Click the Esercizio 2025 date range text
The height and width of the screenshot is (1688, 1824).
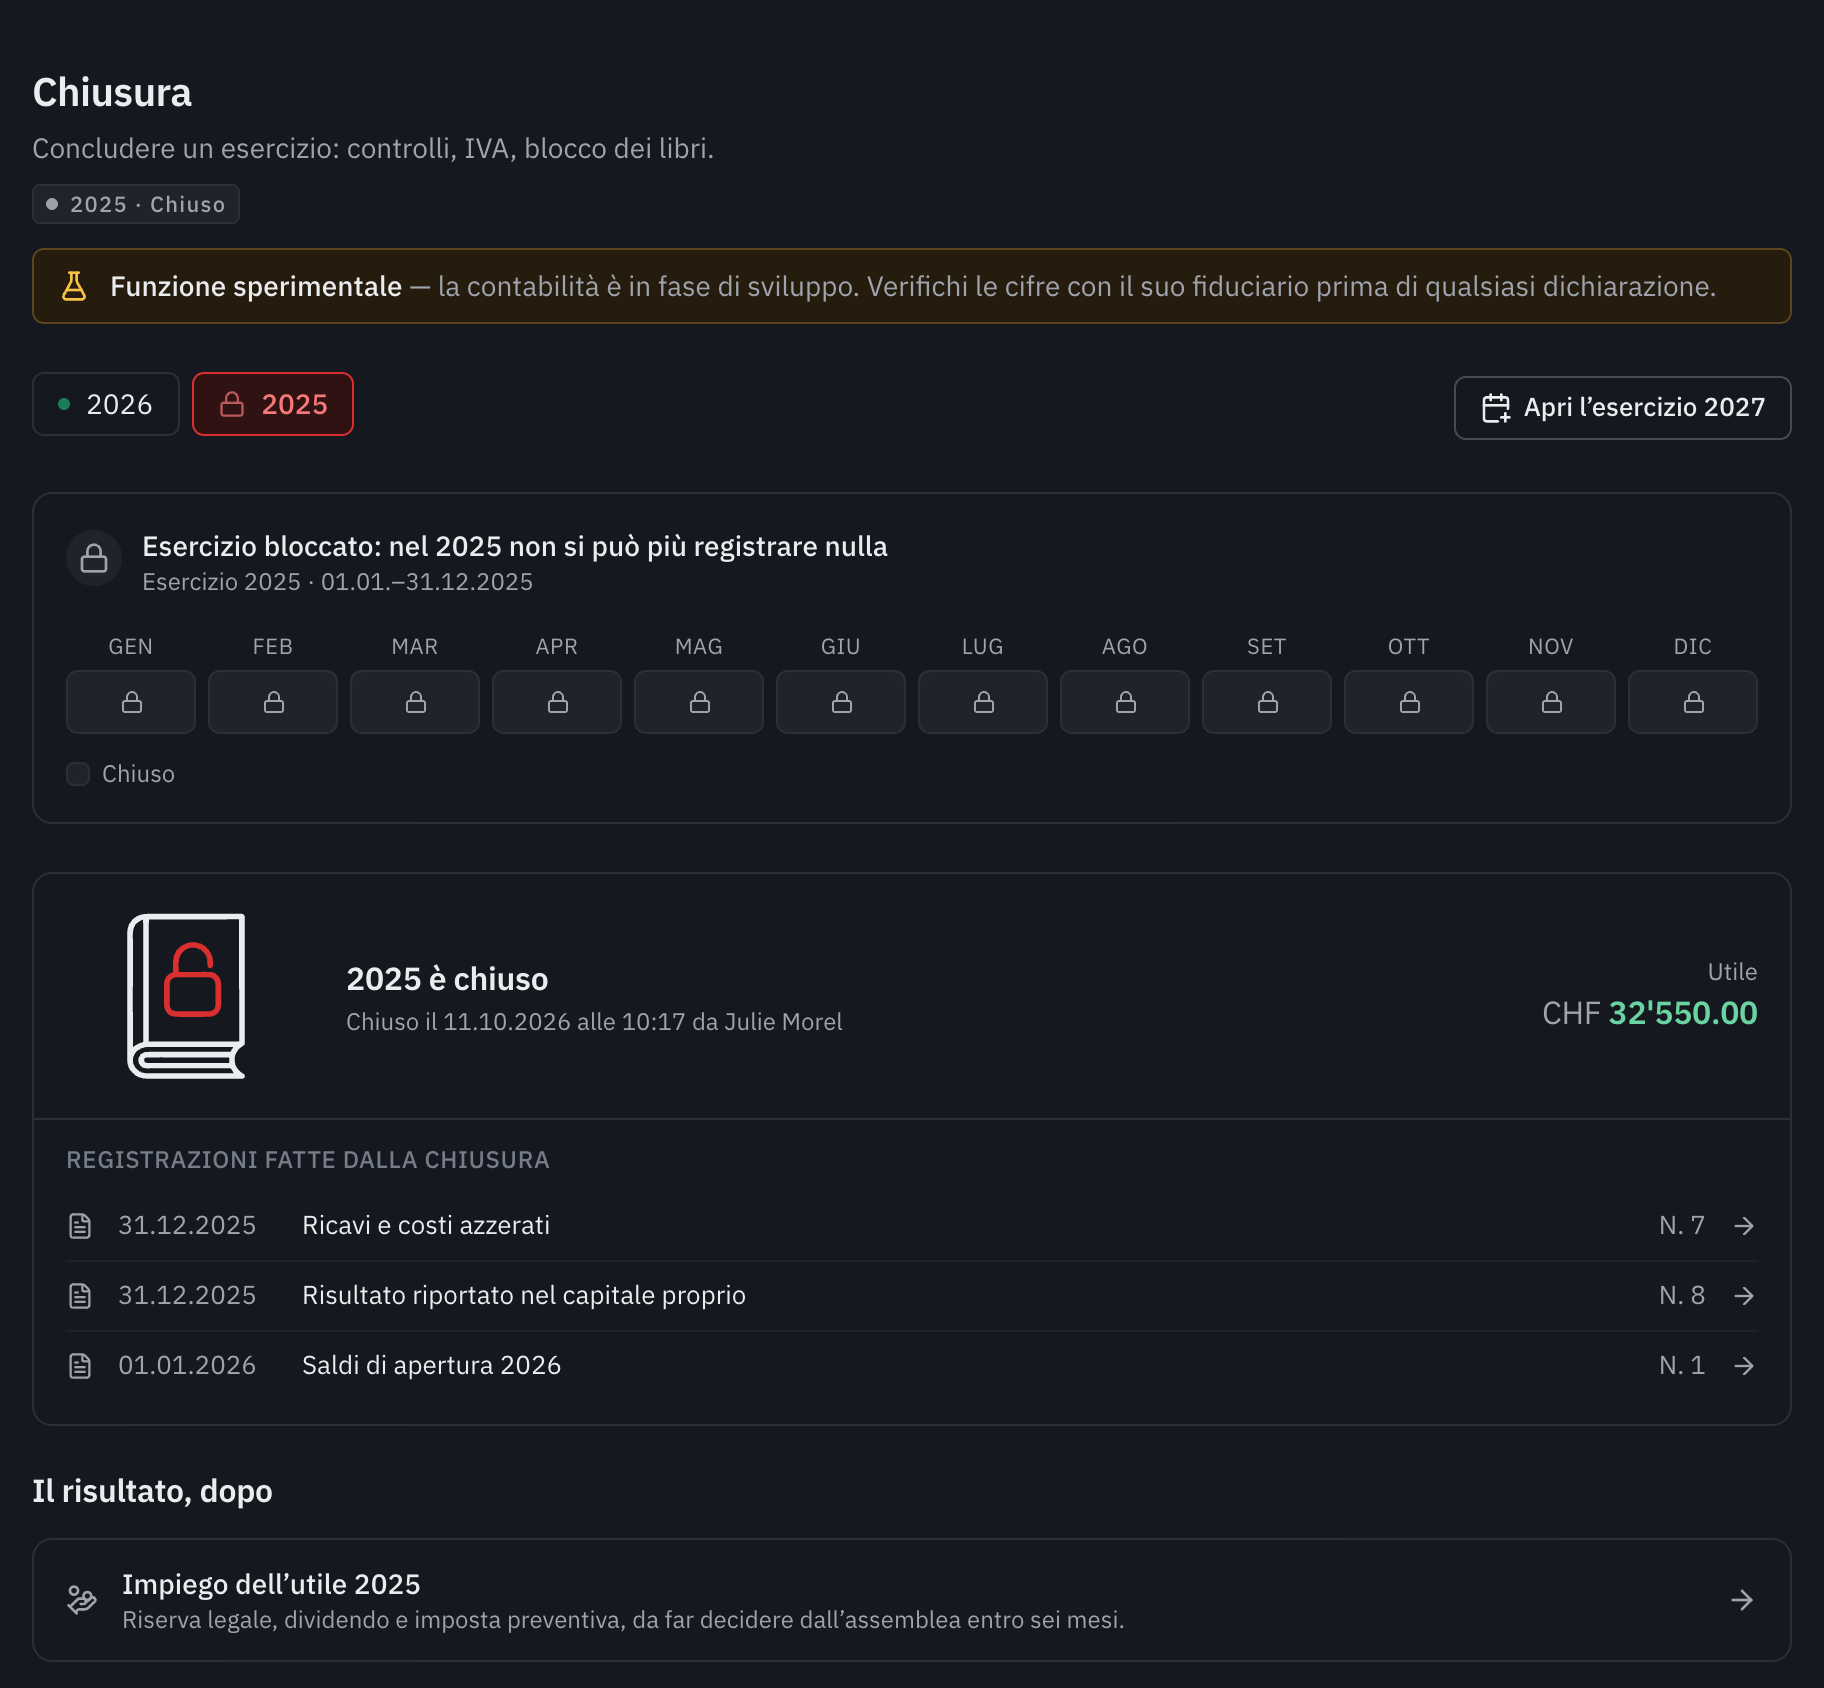click(x=338, y=582)
